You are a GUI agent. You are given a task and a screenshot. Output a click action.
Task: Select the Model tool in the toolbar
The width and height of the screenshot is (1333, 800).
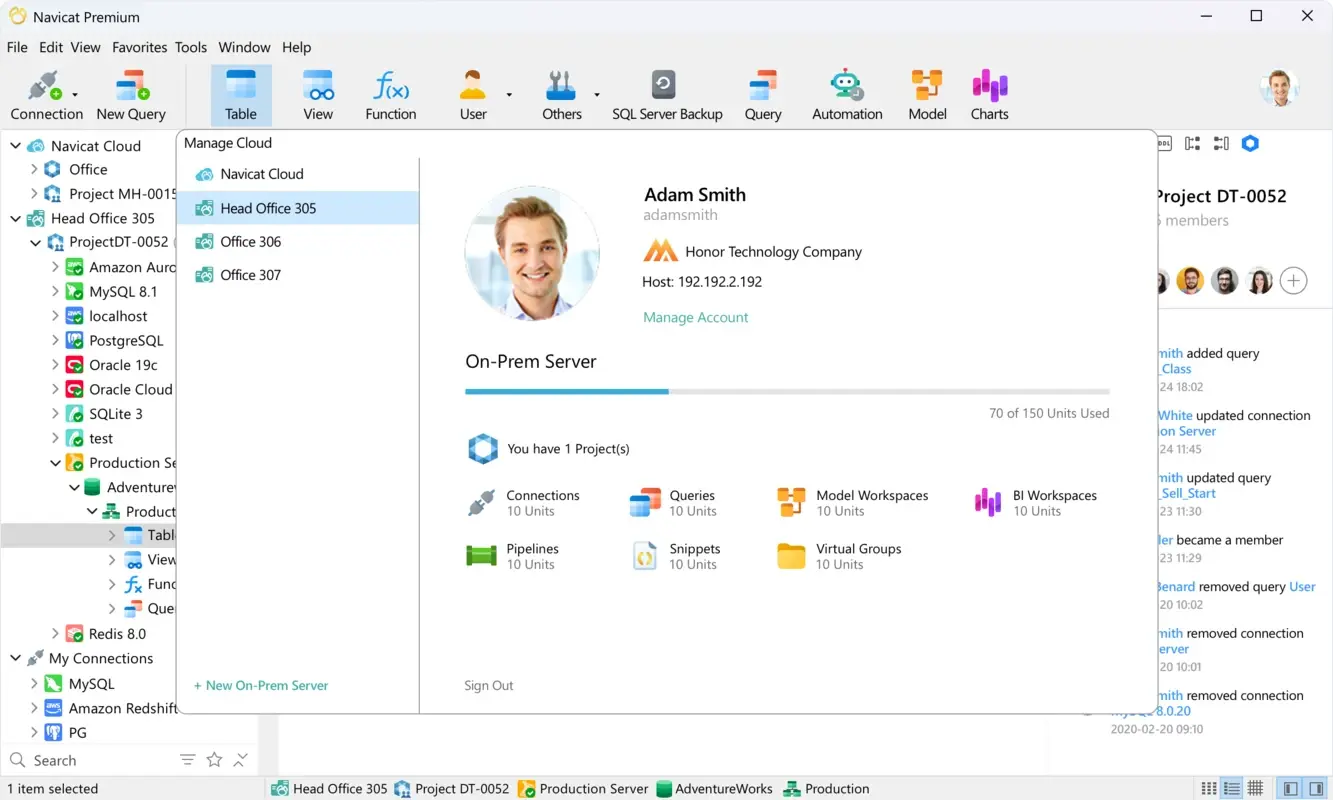[927, 94]
